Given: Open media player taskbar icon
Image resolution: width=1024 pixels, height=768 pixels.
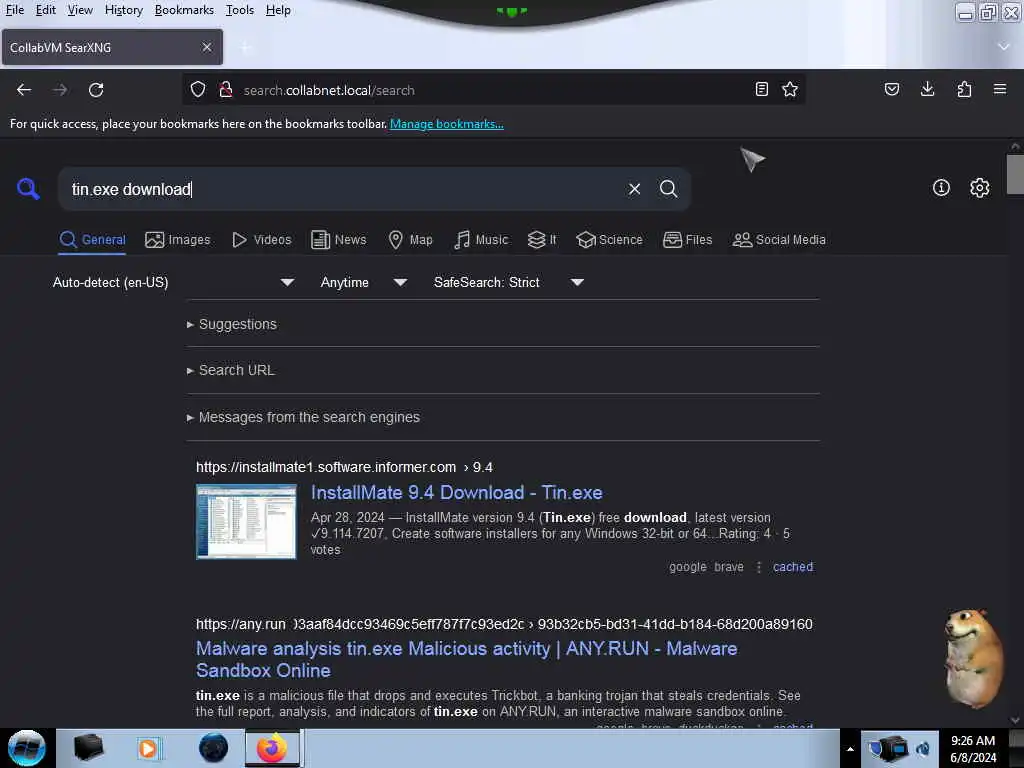Looking at the screenshot, I should click(148, 748).
